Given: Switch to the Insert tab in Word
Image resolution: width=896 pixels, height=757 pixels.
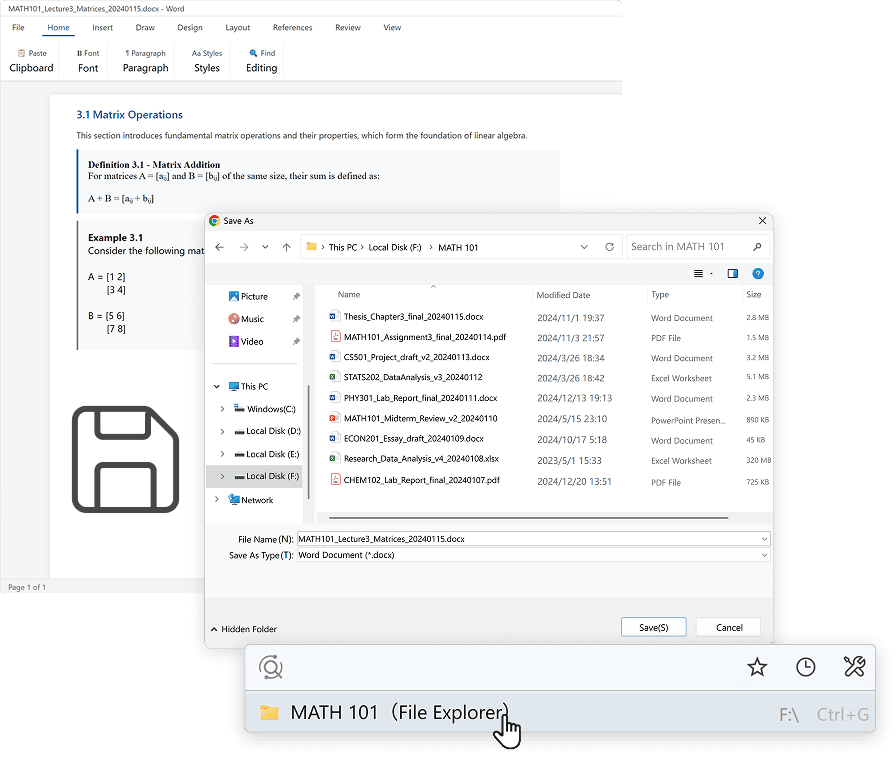Looking at the screenshot, I should [x=102, y=27].
